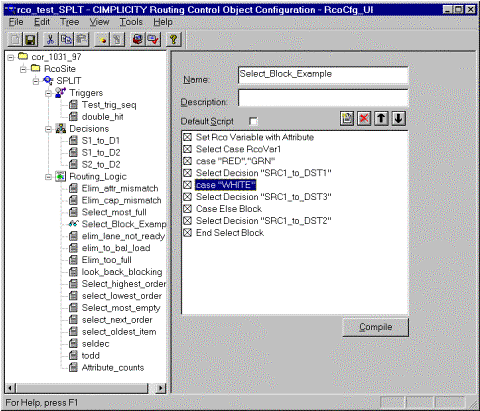Move selected block down with arrow button
Image resolution: width=480 pixels, height=411 pixels.
pos(399,118)
